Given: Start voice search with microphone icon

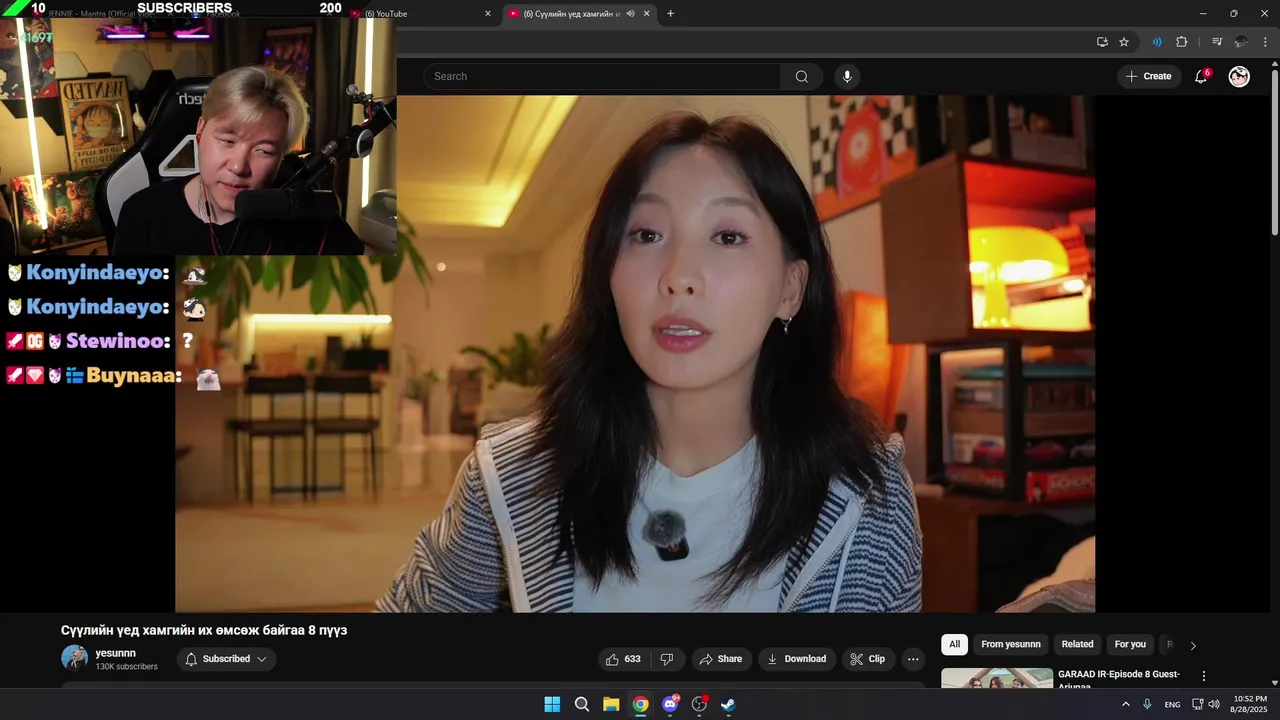Looking at the screenshot, I should [x=847, y=76].
